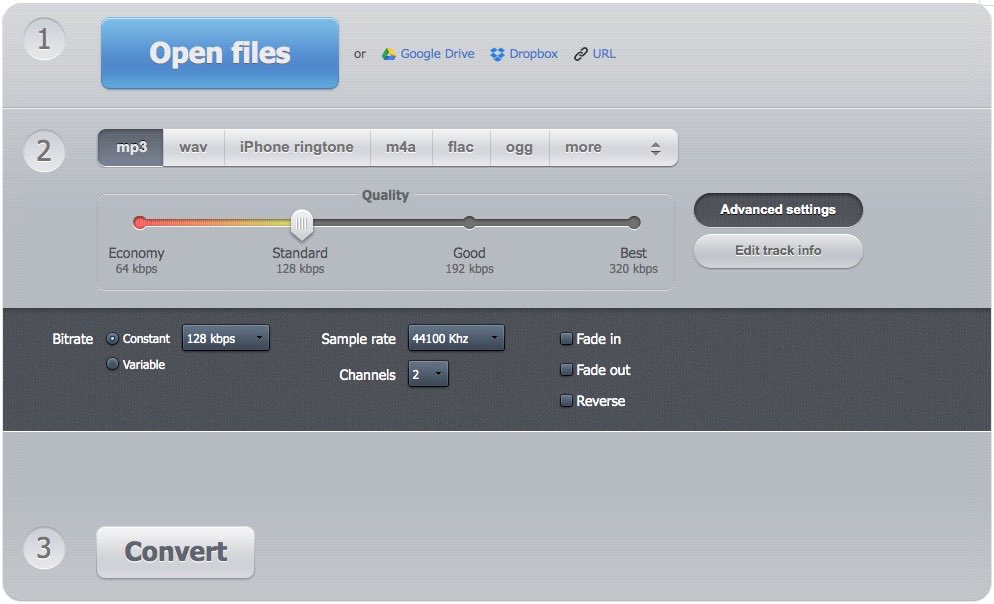Click the Convert button

[x=176, y=552]
